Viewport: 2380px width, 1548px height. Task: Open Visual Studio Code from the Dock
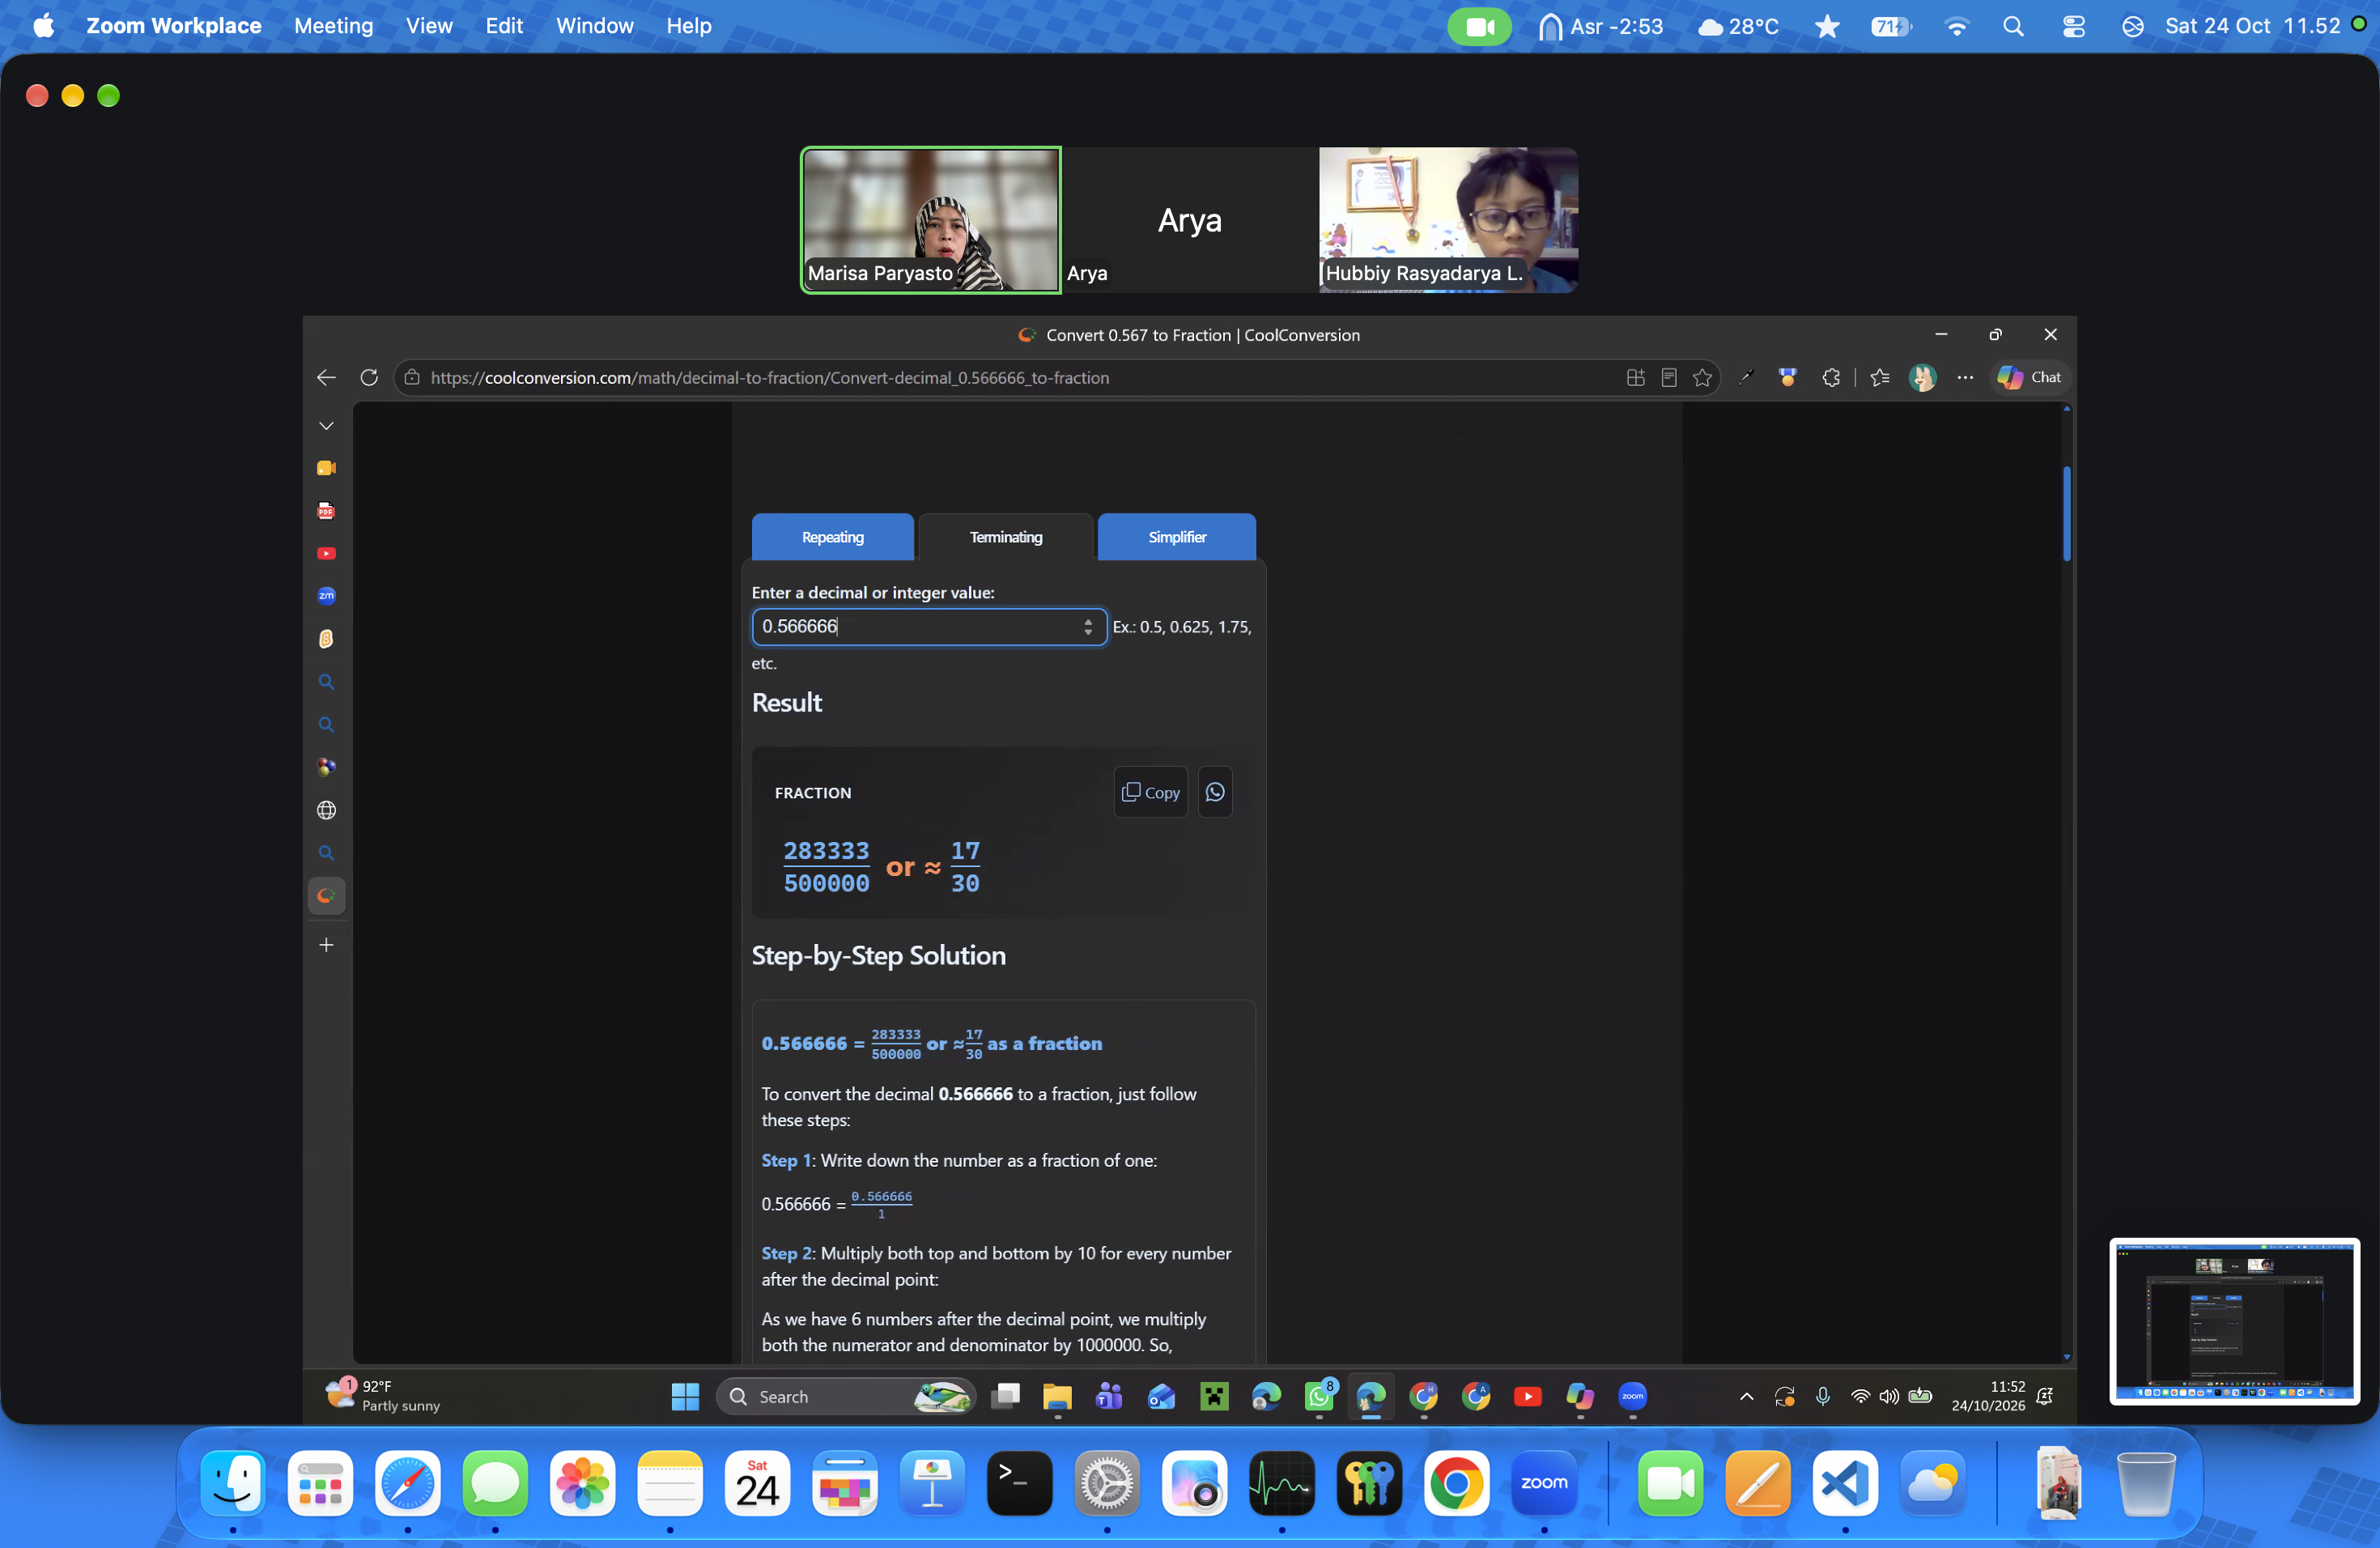pos(1844,1483)
